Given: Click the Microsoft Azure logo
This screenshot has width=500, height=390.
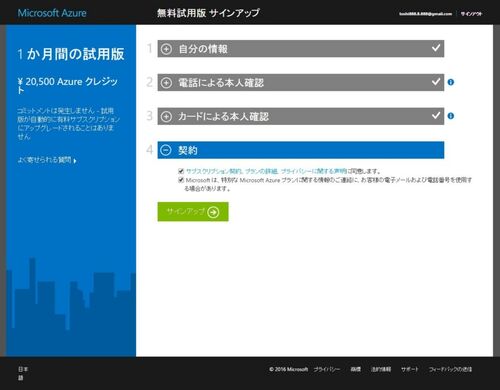Looking at the screenshot, I should click(x=52, y=13).
